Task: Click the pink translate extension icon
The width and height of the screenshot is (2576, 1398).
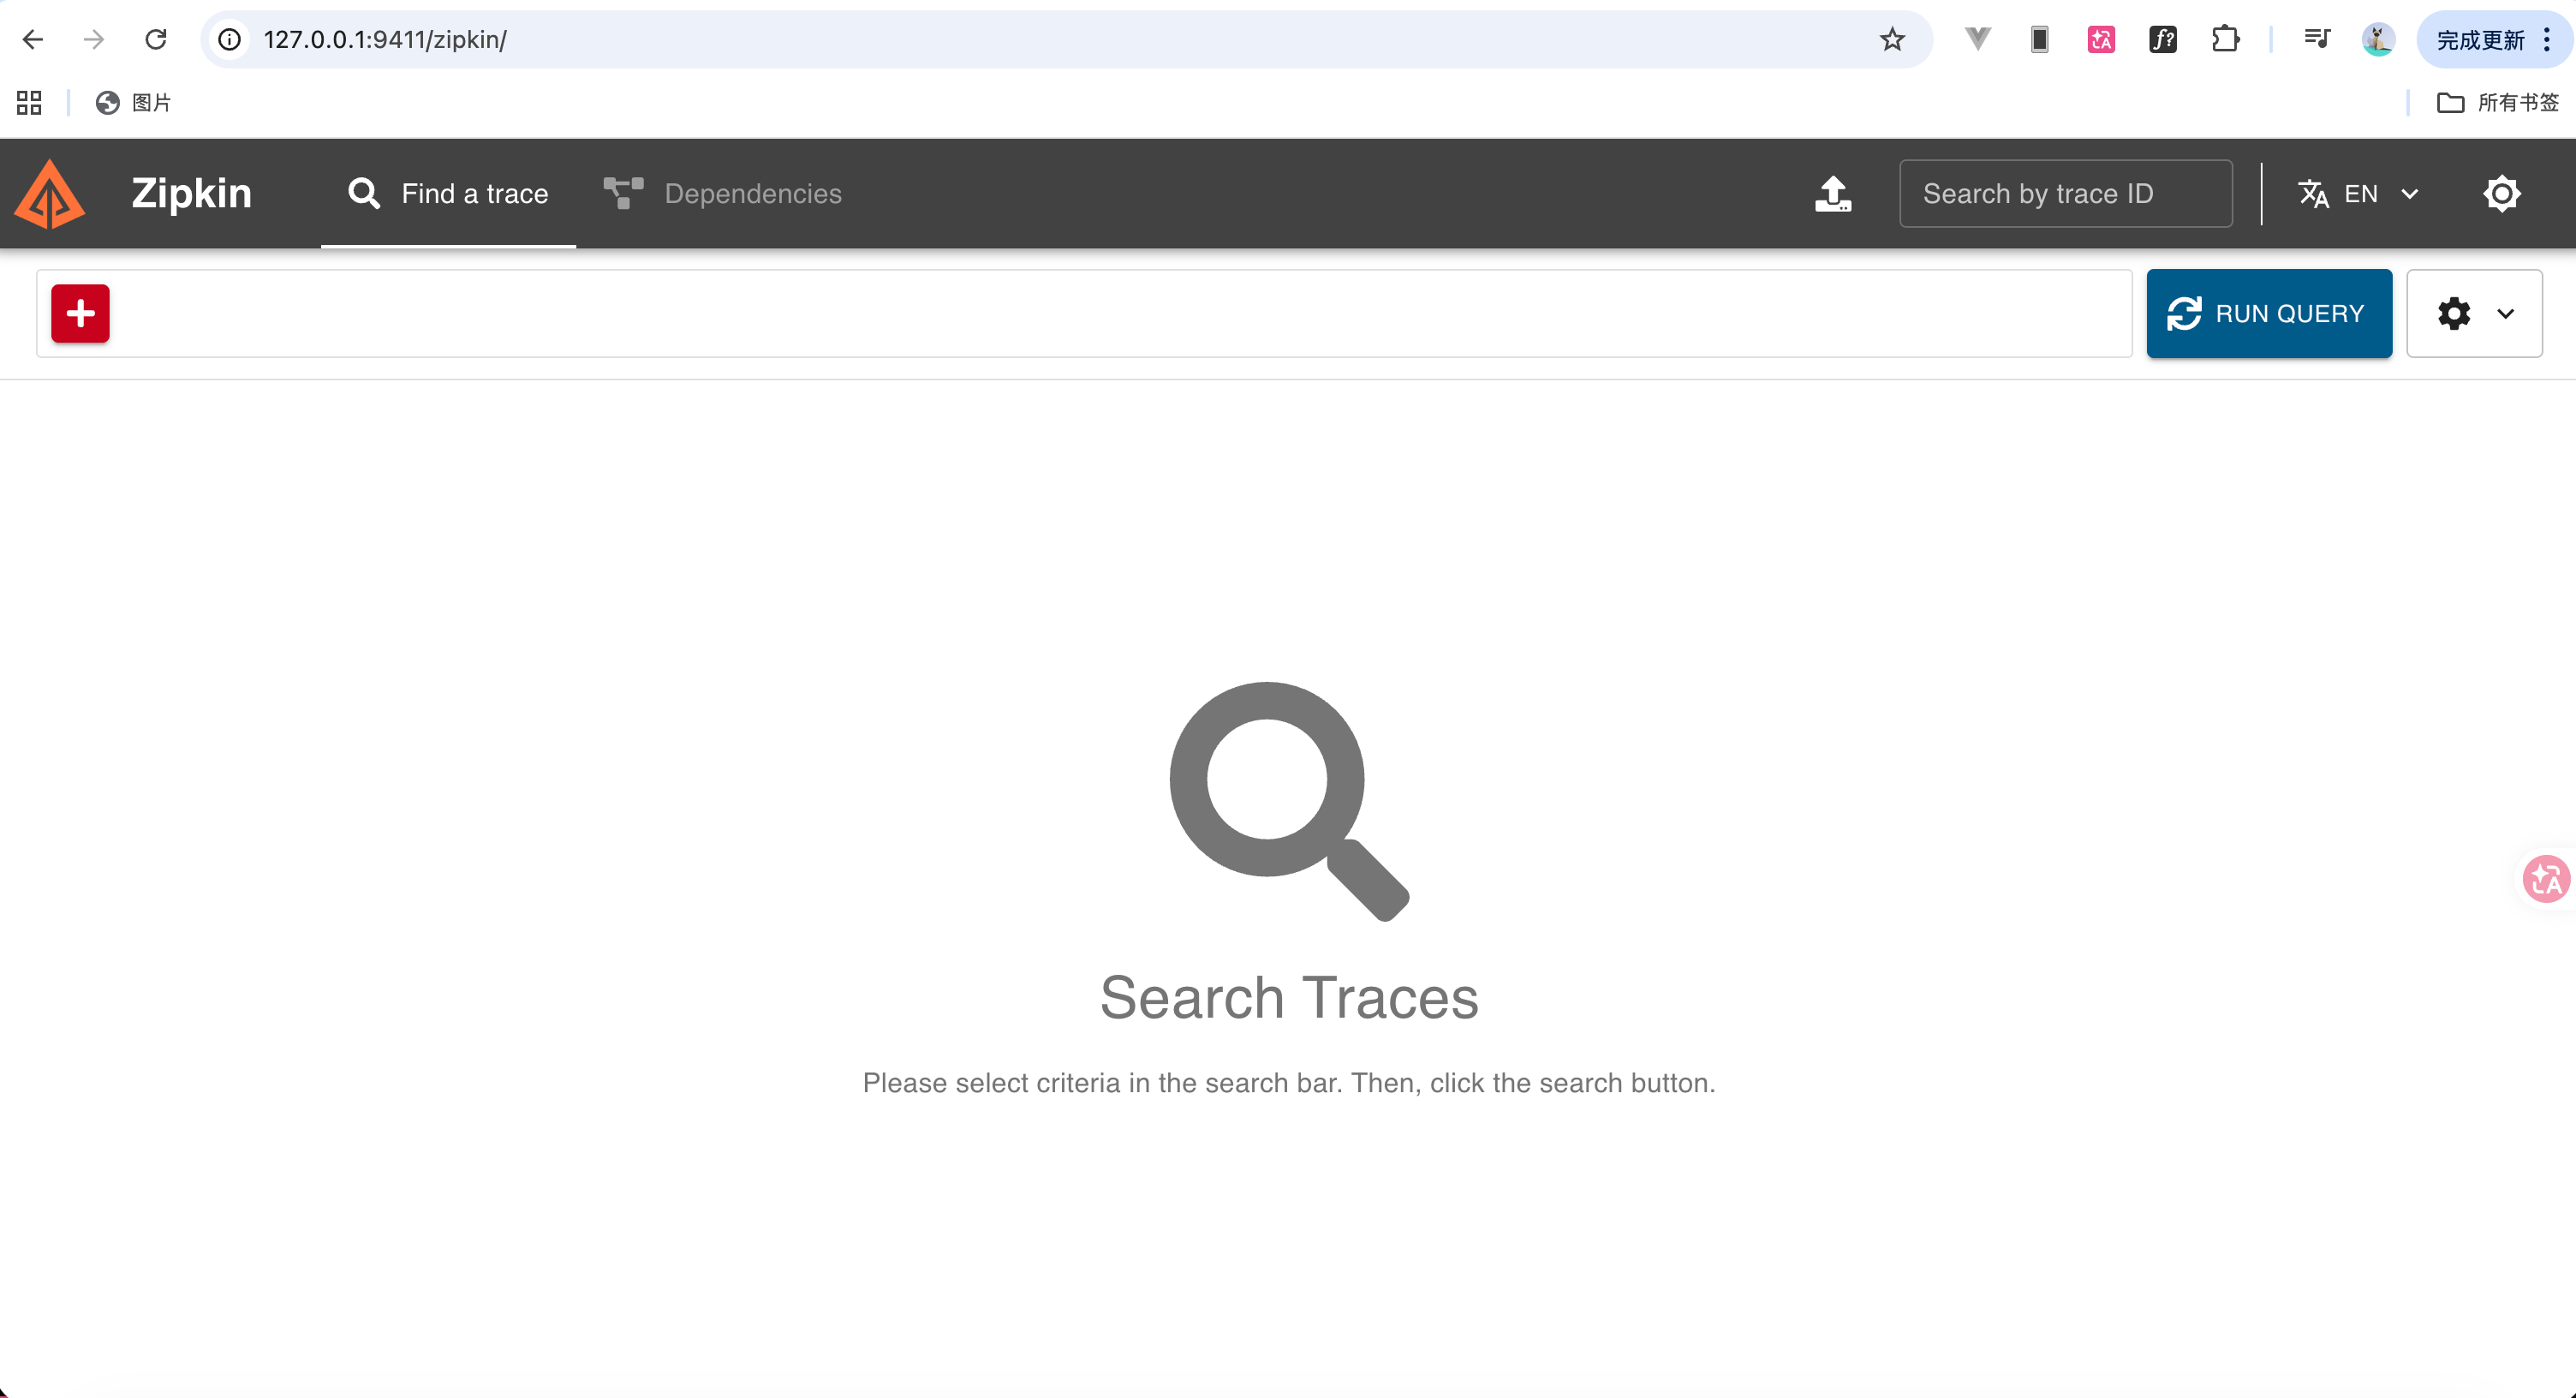Action: 2101,40
